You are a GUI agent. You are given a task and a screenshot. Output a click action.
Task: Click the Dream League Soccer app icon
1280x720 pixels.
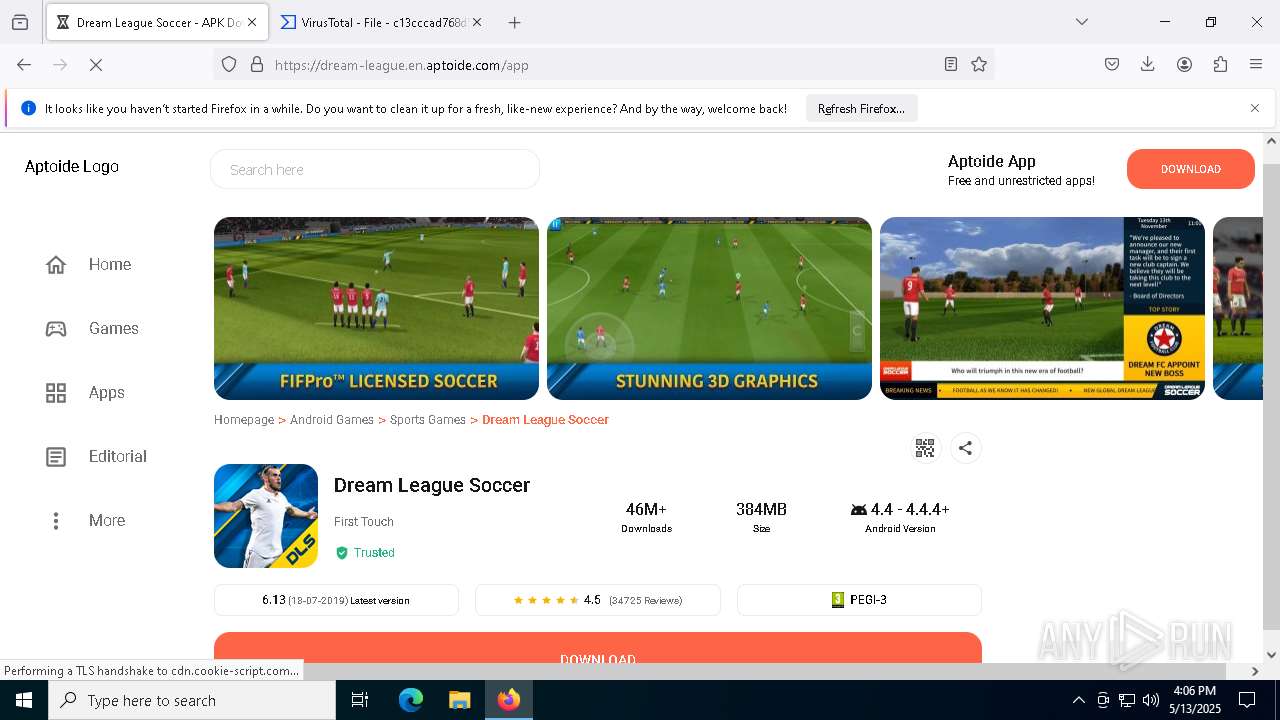click(x=266, y=516)
